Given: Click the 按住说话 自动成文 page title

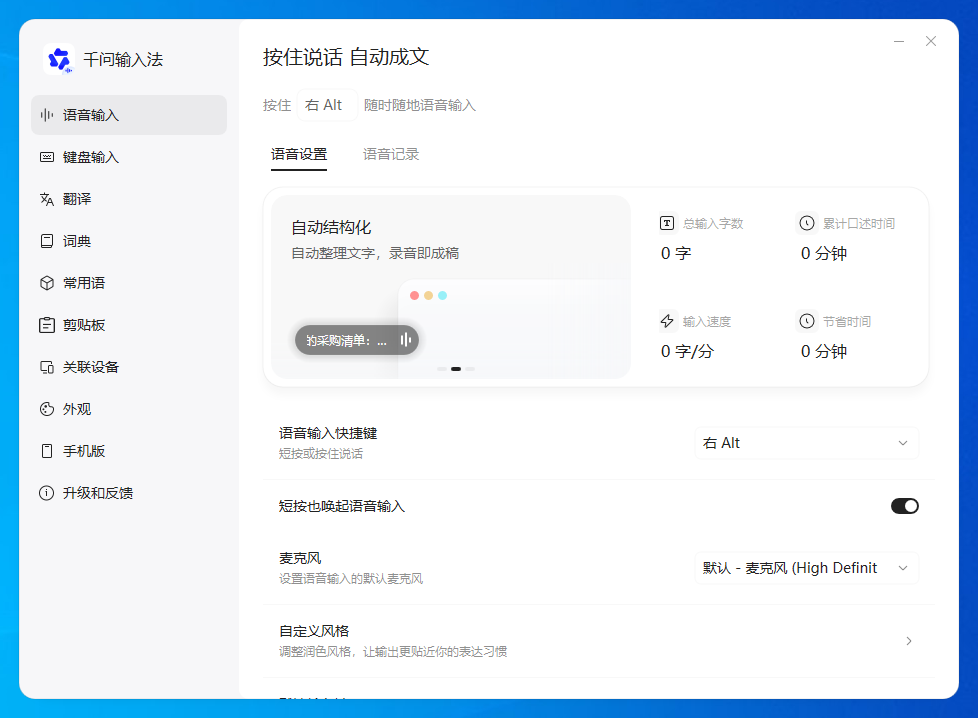Looking at the screenshot, I should pos(346,57).
